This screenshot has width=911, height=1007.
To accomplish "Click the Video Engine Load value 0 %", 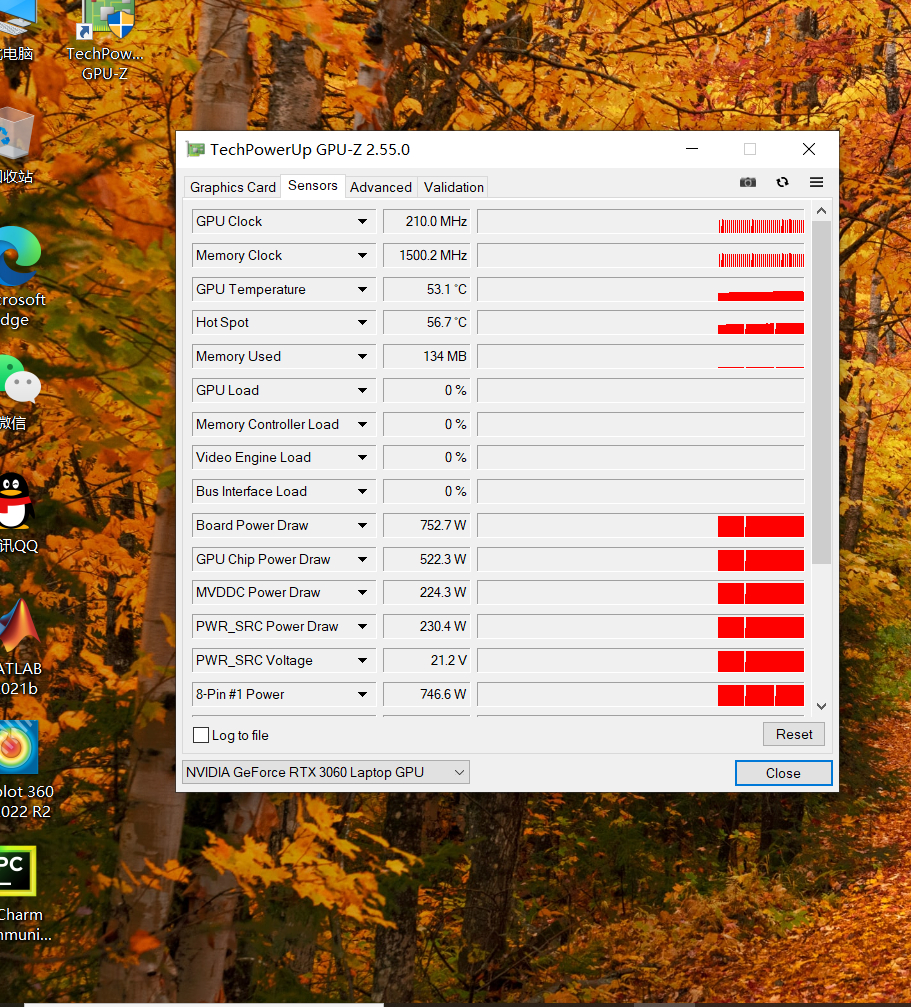I will pyautogui.click(x=427, y=457).
